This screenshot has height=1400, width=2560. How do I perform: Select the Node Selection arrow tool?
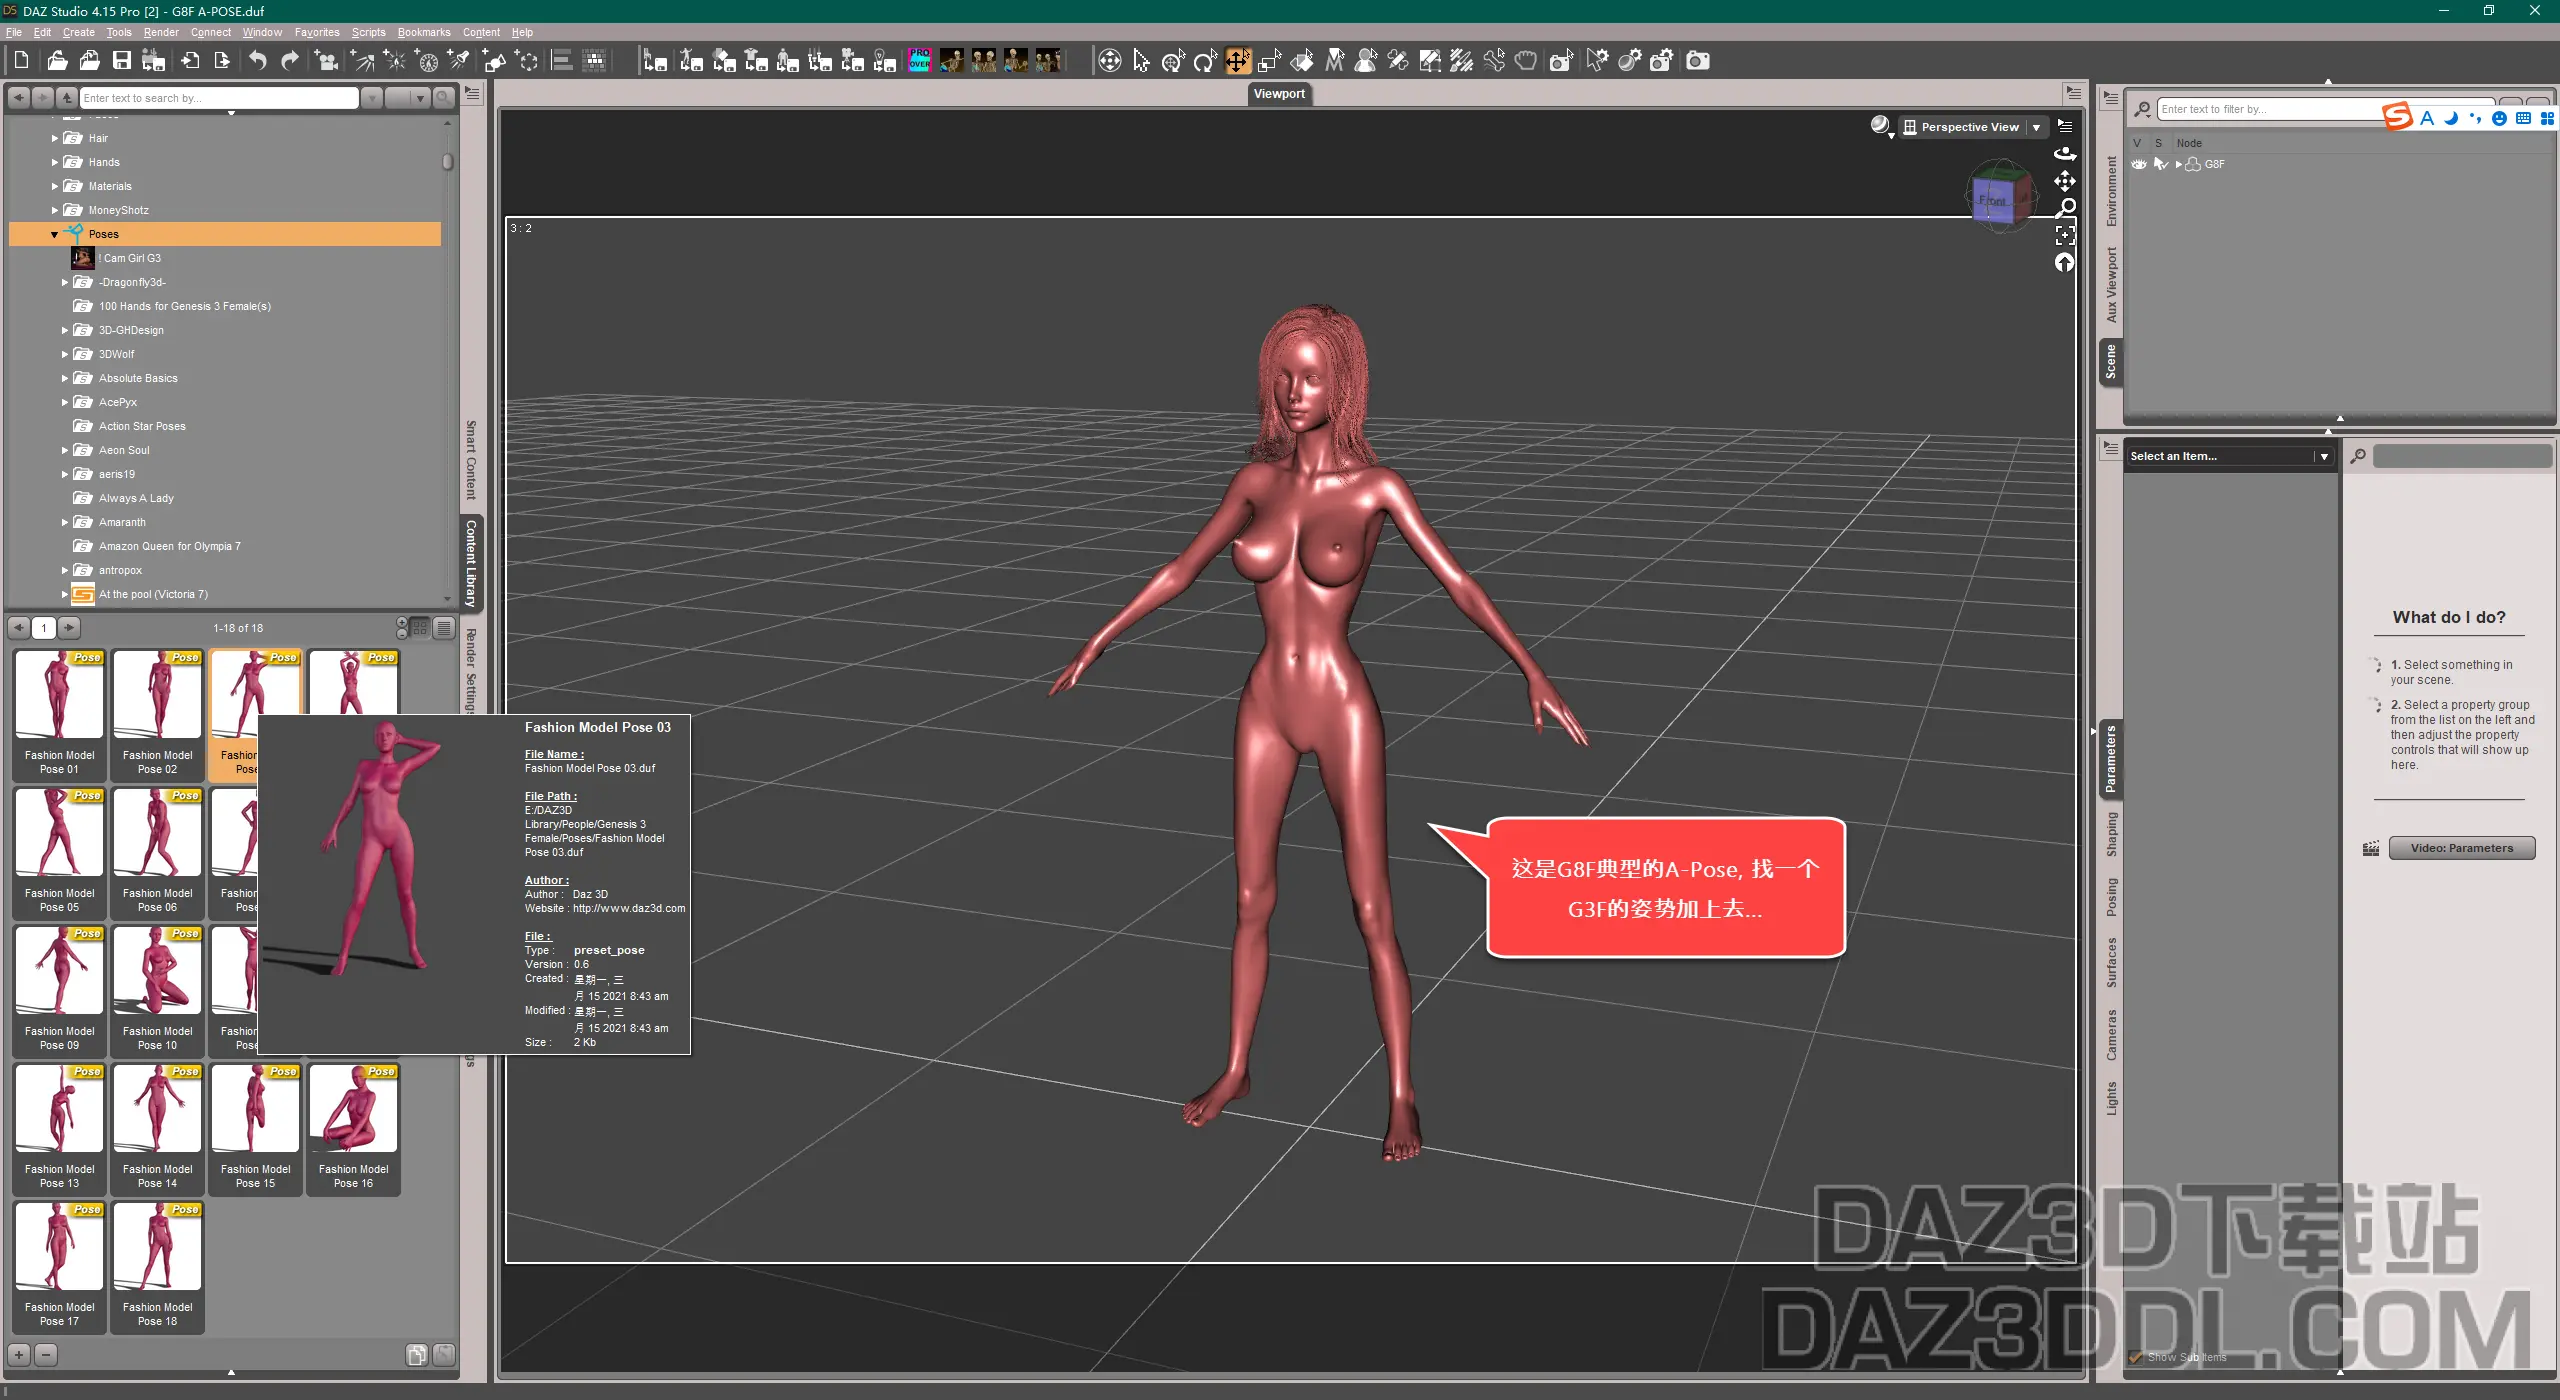coord(1141,61)
